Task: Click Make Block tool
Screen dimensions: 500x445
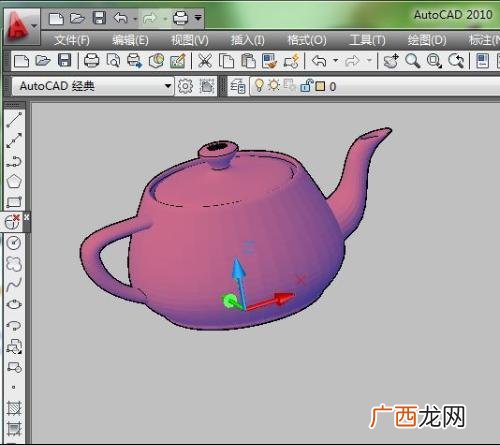Action: [14, 367]
